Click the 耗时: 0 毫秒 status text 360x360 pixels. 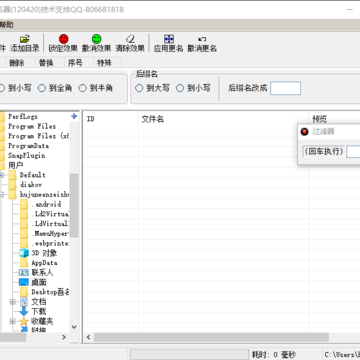tap(273, 355)
